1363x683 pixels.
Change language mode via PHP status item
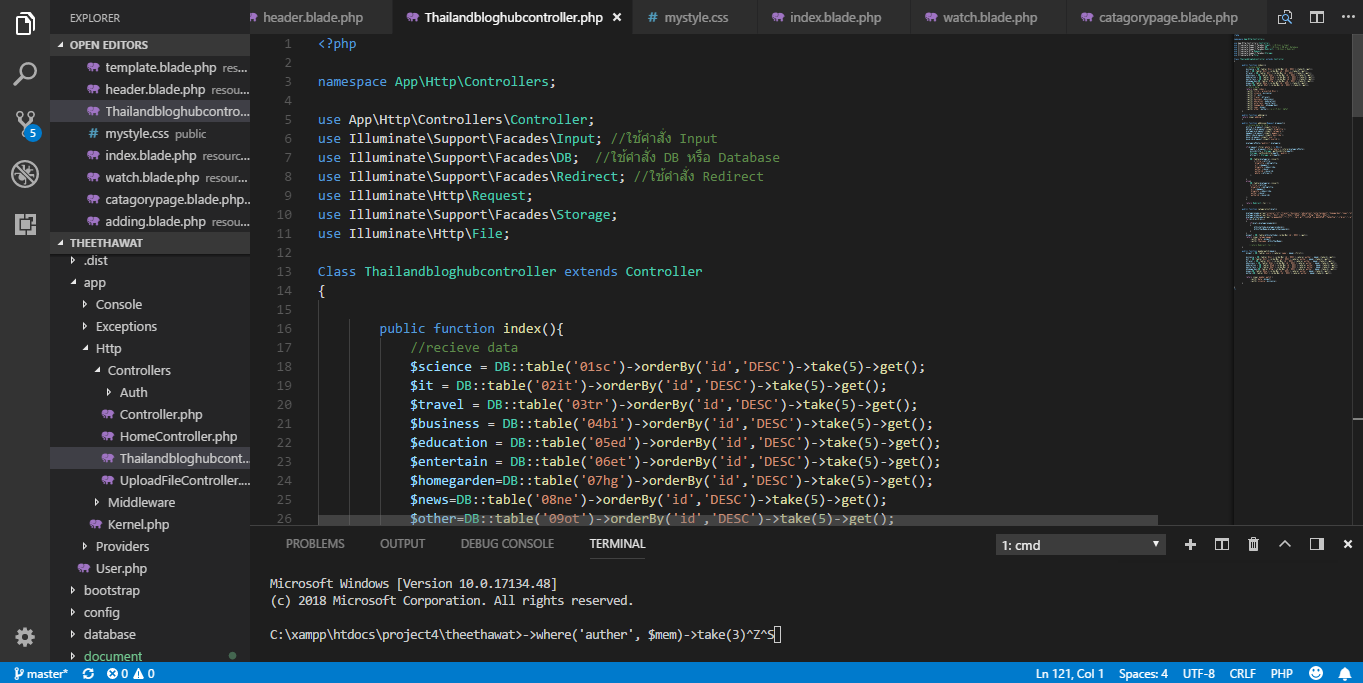tap(1282, 674)
